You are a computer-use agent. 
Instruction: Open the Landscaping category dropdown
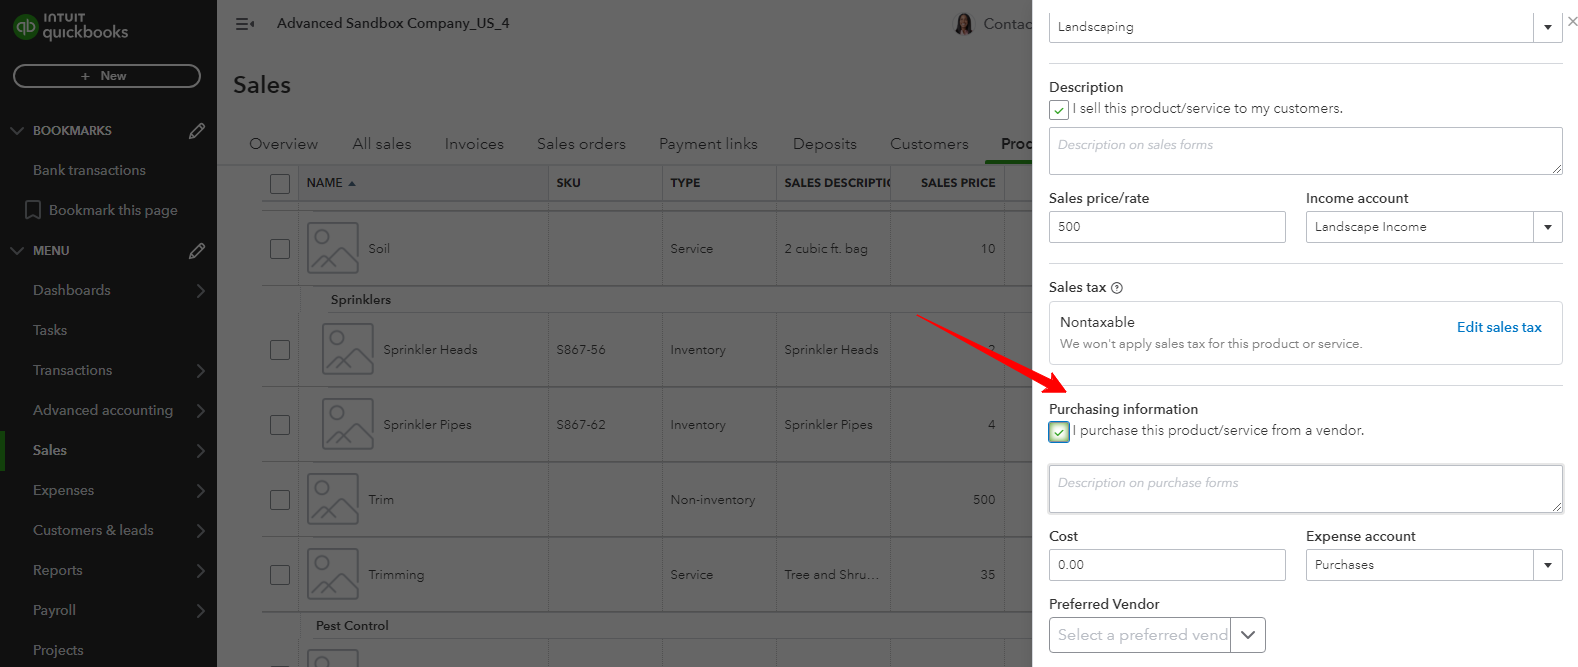coord(1547,27)
